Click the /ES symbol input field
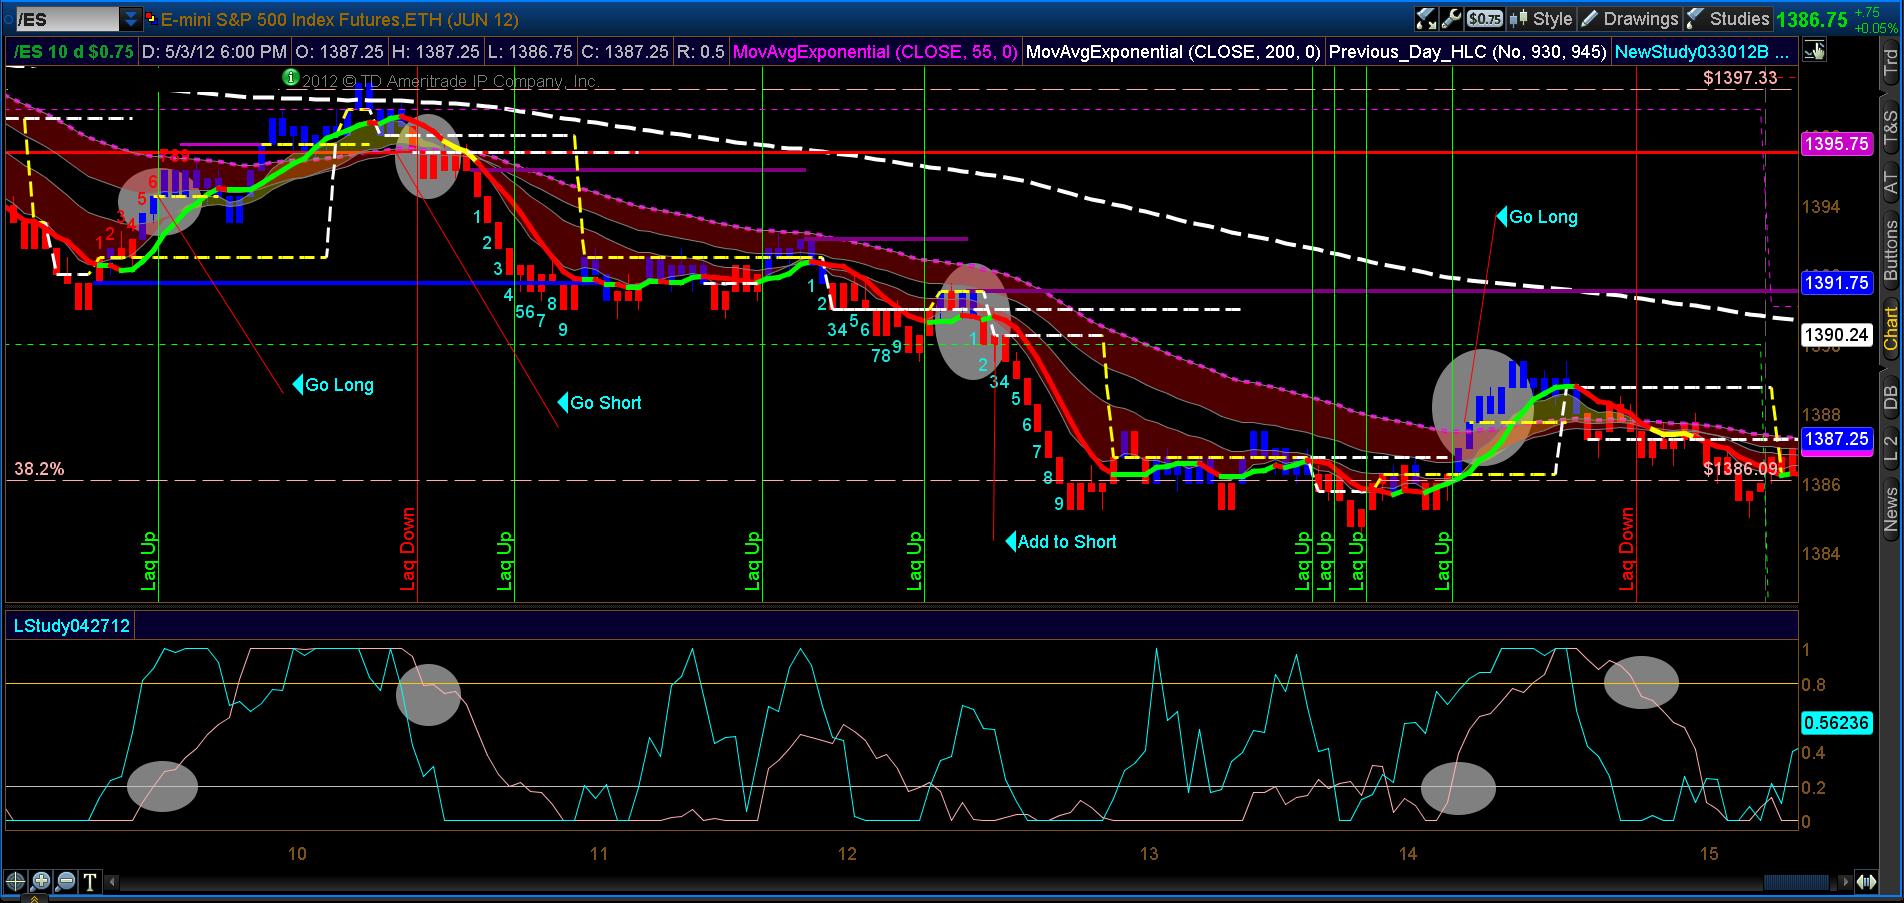This screenshot has width=1904, height=903. [x=67, y=19]
